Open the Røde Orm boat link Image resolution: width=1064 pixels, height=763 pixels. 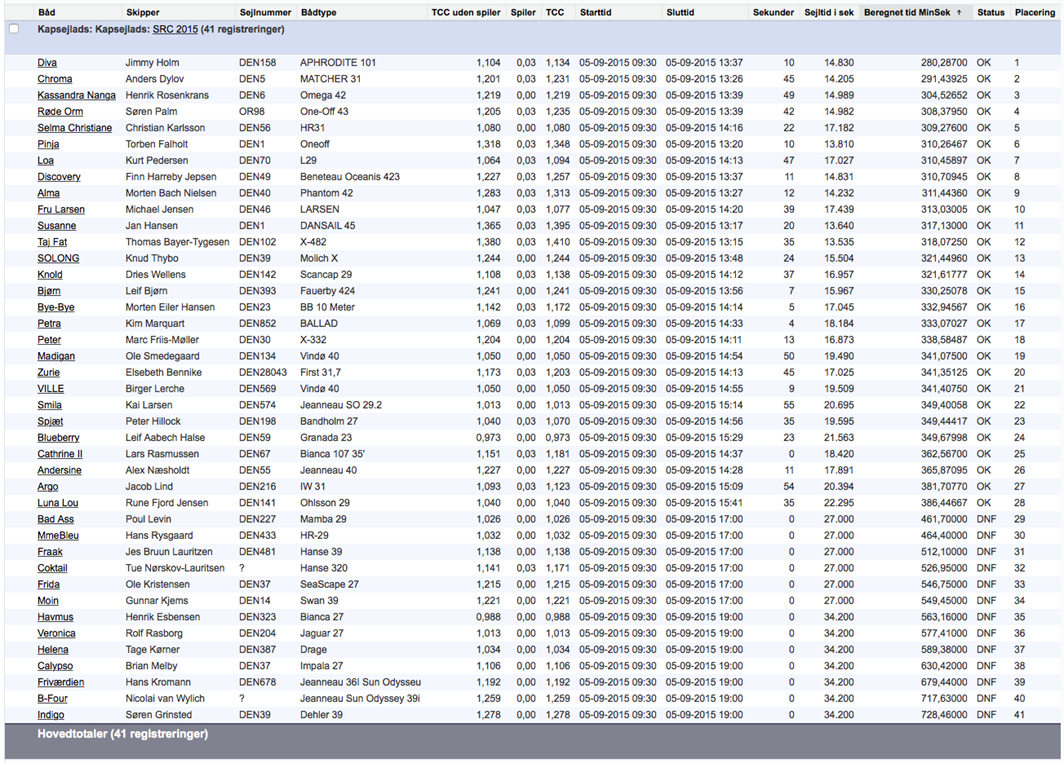(x=60, y=111)
